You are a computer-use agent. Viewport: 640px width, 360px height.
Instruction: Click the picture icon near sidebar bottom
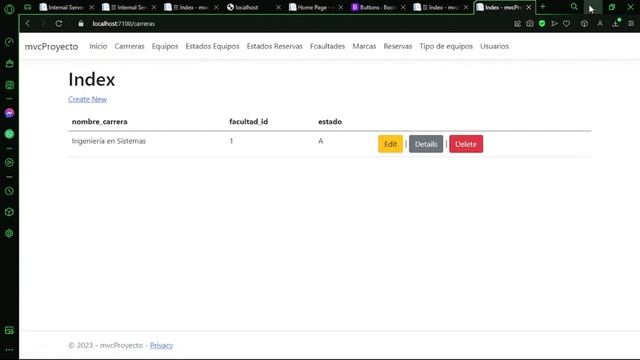[9, 330]
